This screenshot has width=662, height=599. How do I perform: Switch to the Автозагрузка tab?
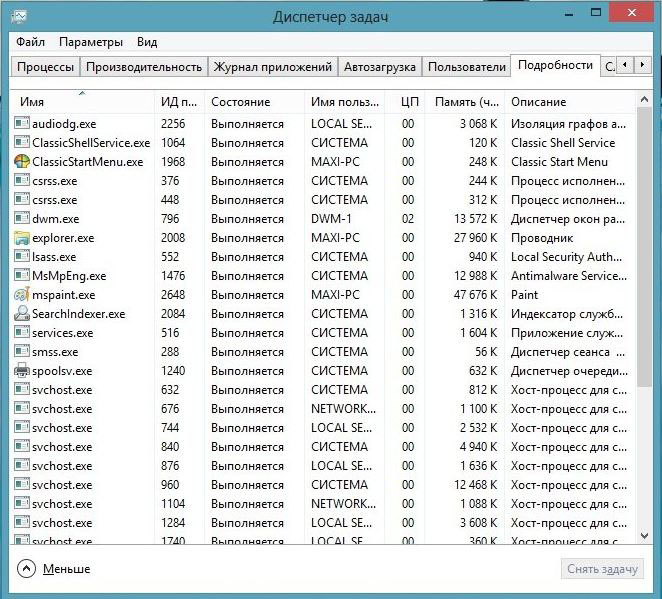[x=379, y=67]
